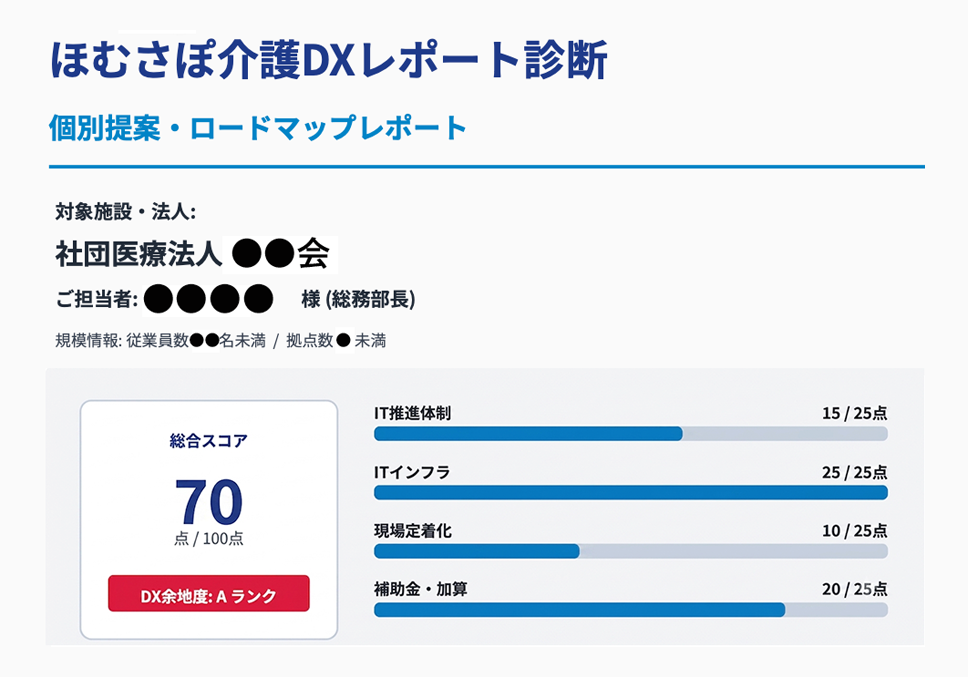This screenshot has height=677, width=968.
Task: Click the 10 / 25点 score value
Action: point(854,531)
